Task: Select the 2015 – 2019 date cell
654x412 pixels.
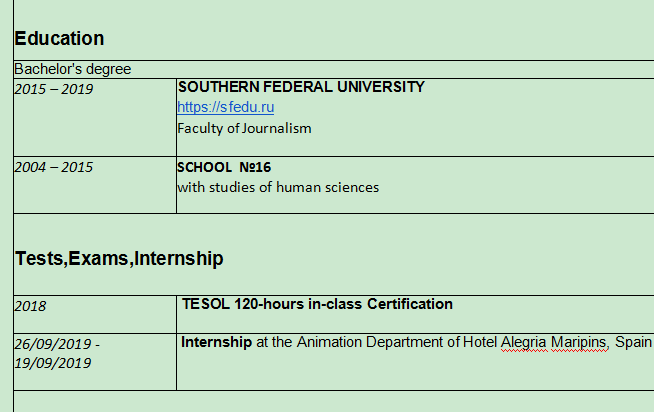Action: (x=53, y=89)
